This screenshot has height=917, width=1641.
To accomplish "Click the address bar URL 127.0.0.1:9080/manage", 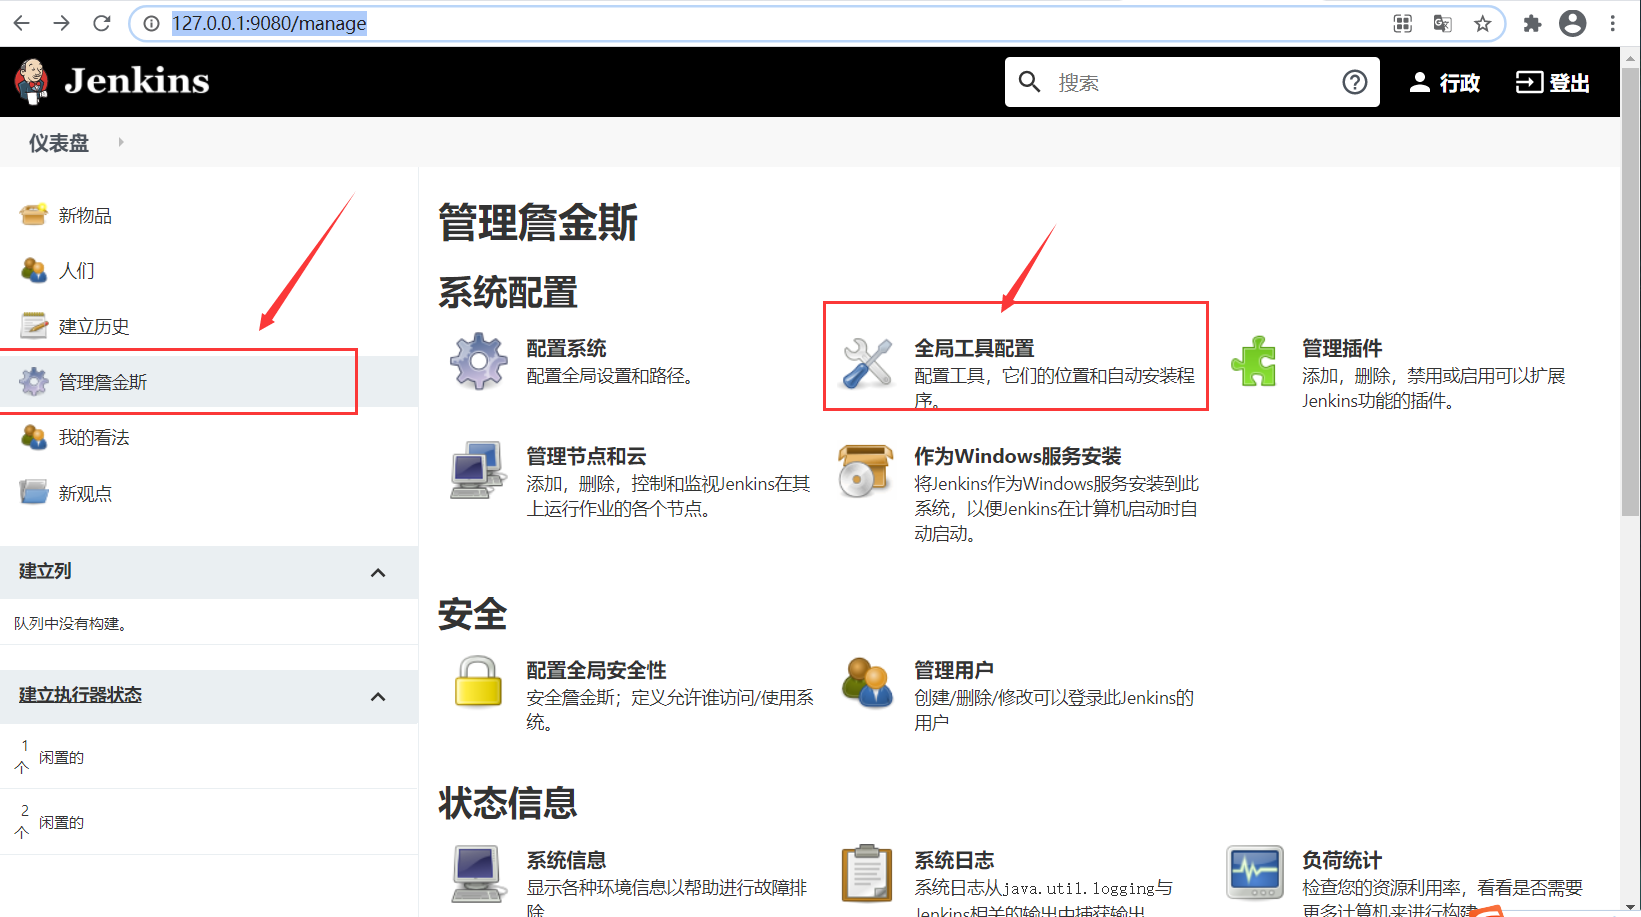I will [x=269, y=23].
